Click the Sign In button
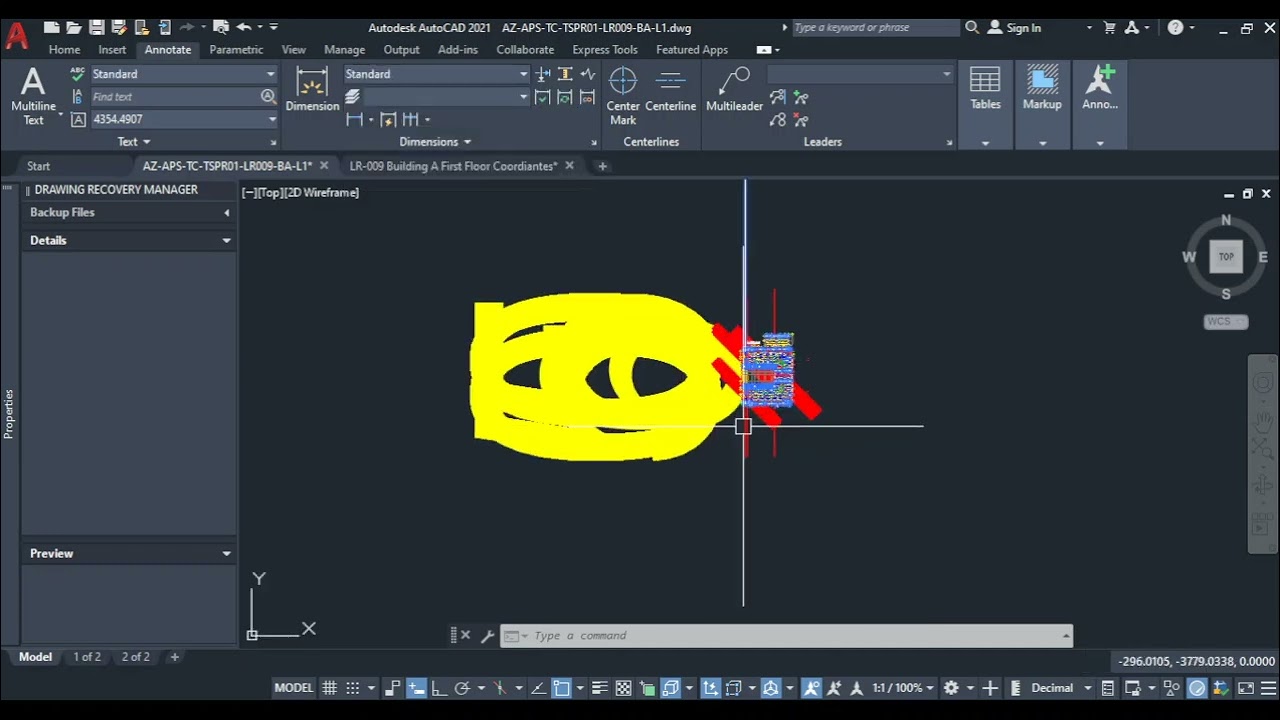 [1015, 28]
